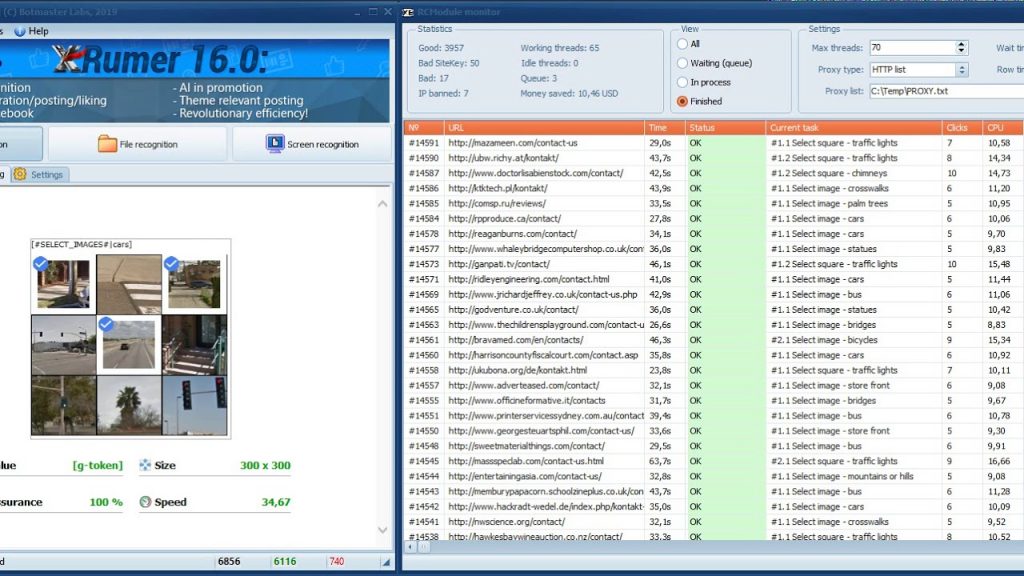The image size is (1024, 576).
Task: Click the 300 x 300 size value
Action: [x=265, y=465]
